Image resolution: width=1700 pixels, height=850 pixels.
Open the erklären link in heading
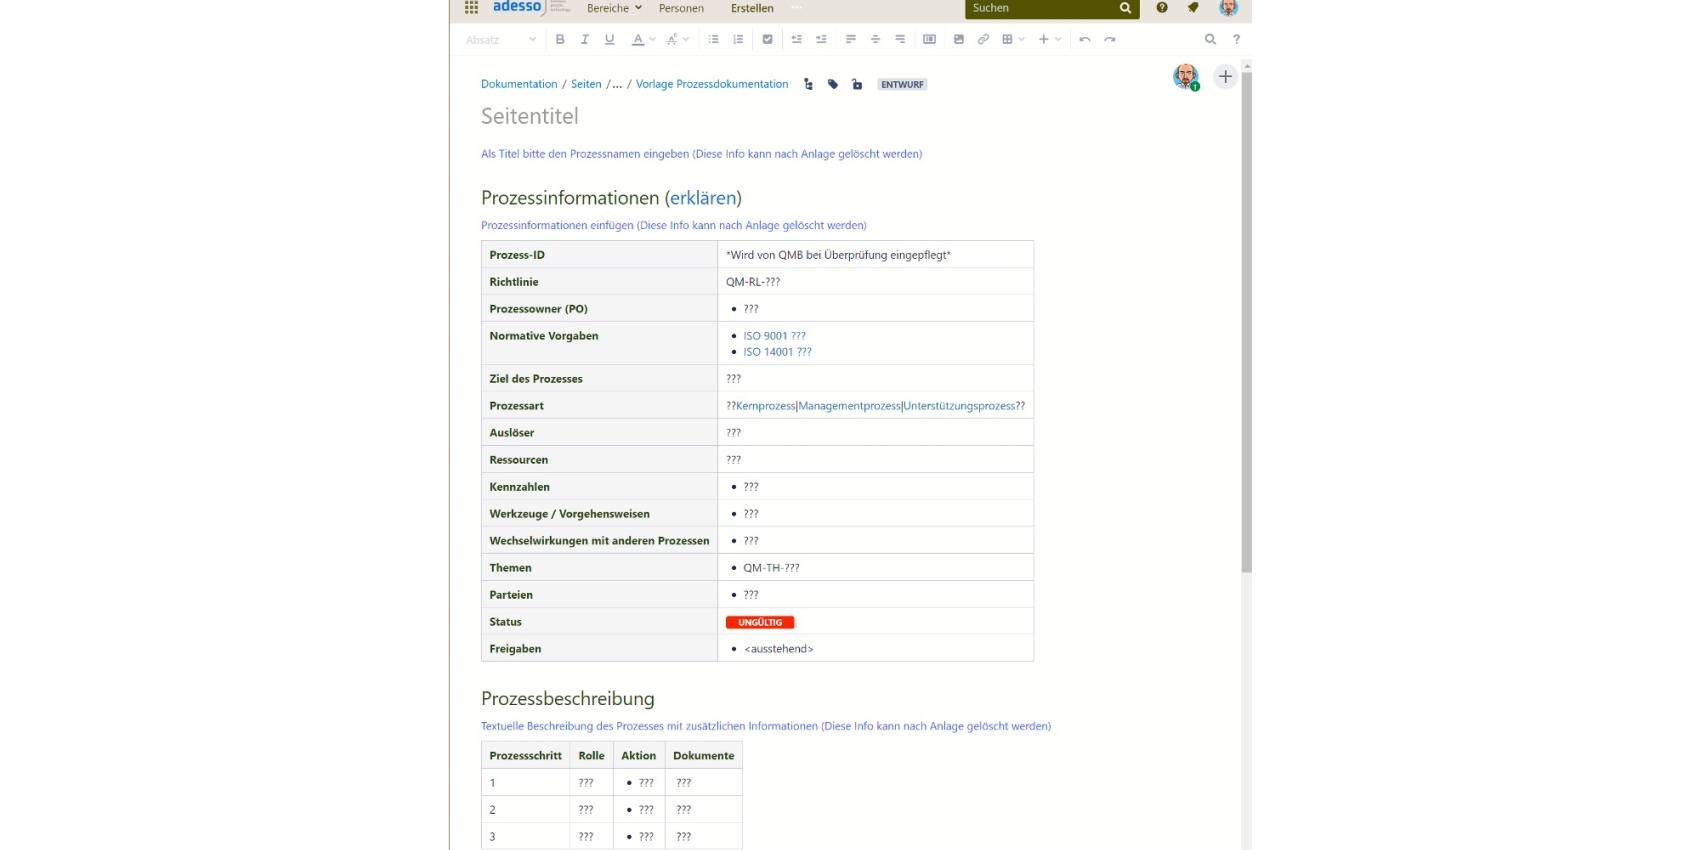[703, 198]
